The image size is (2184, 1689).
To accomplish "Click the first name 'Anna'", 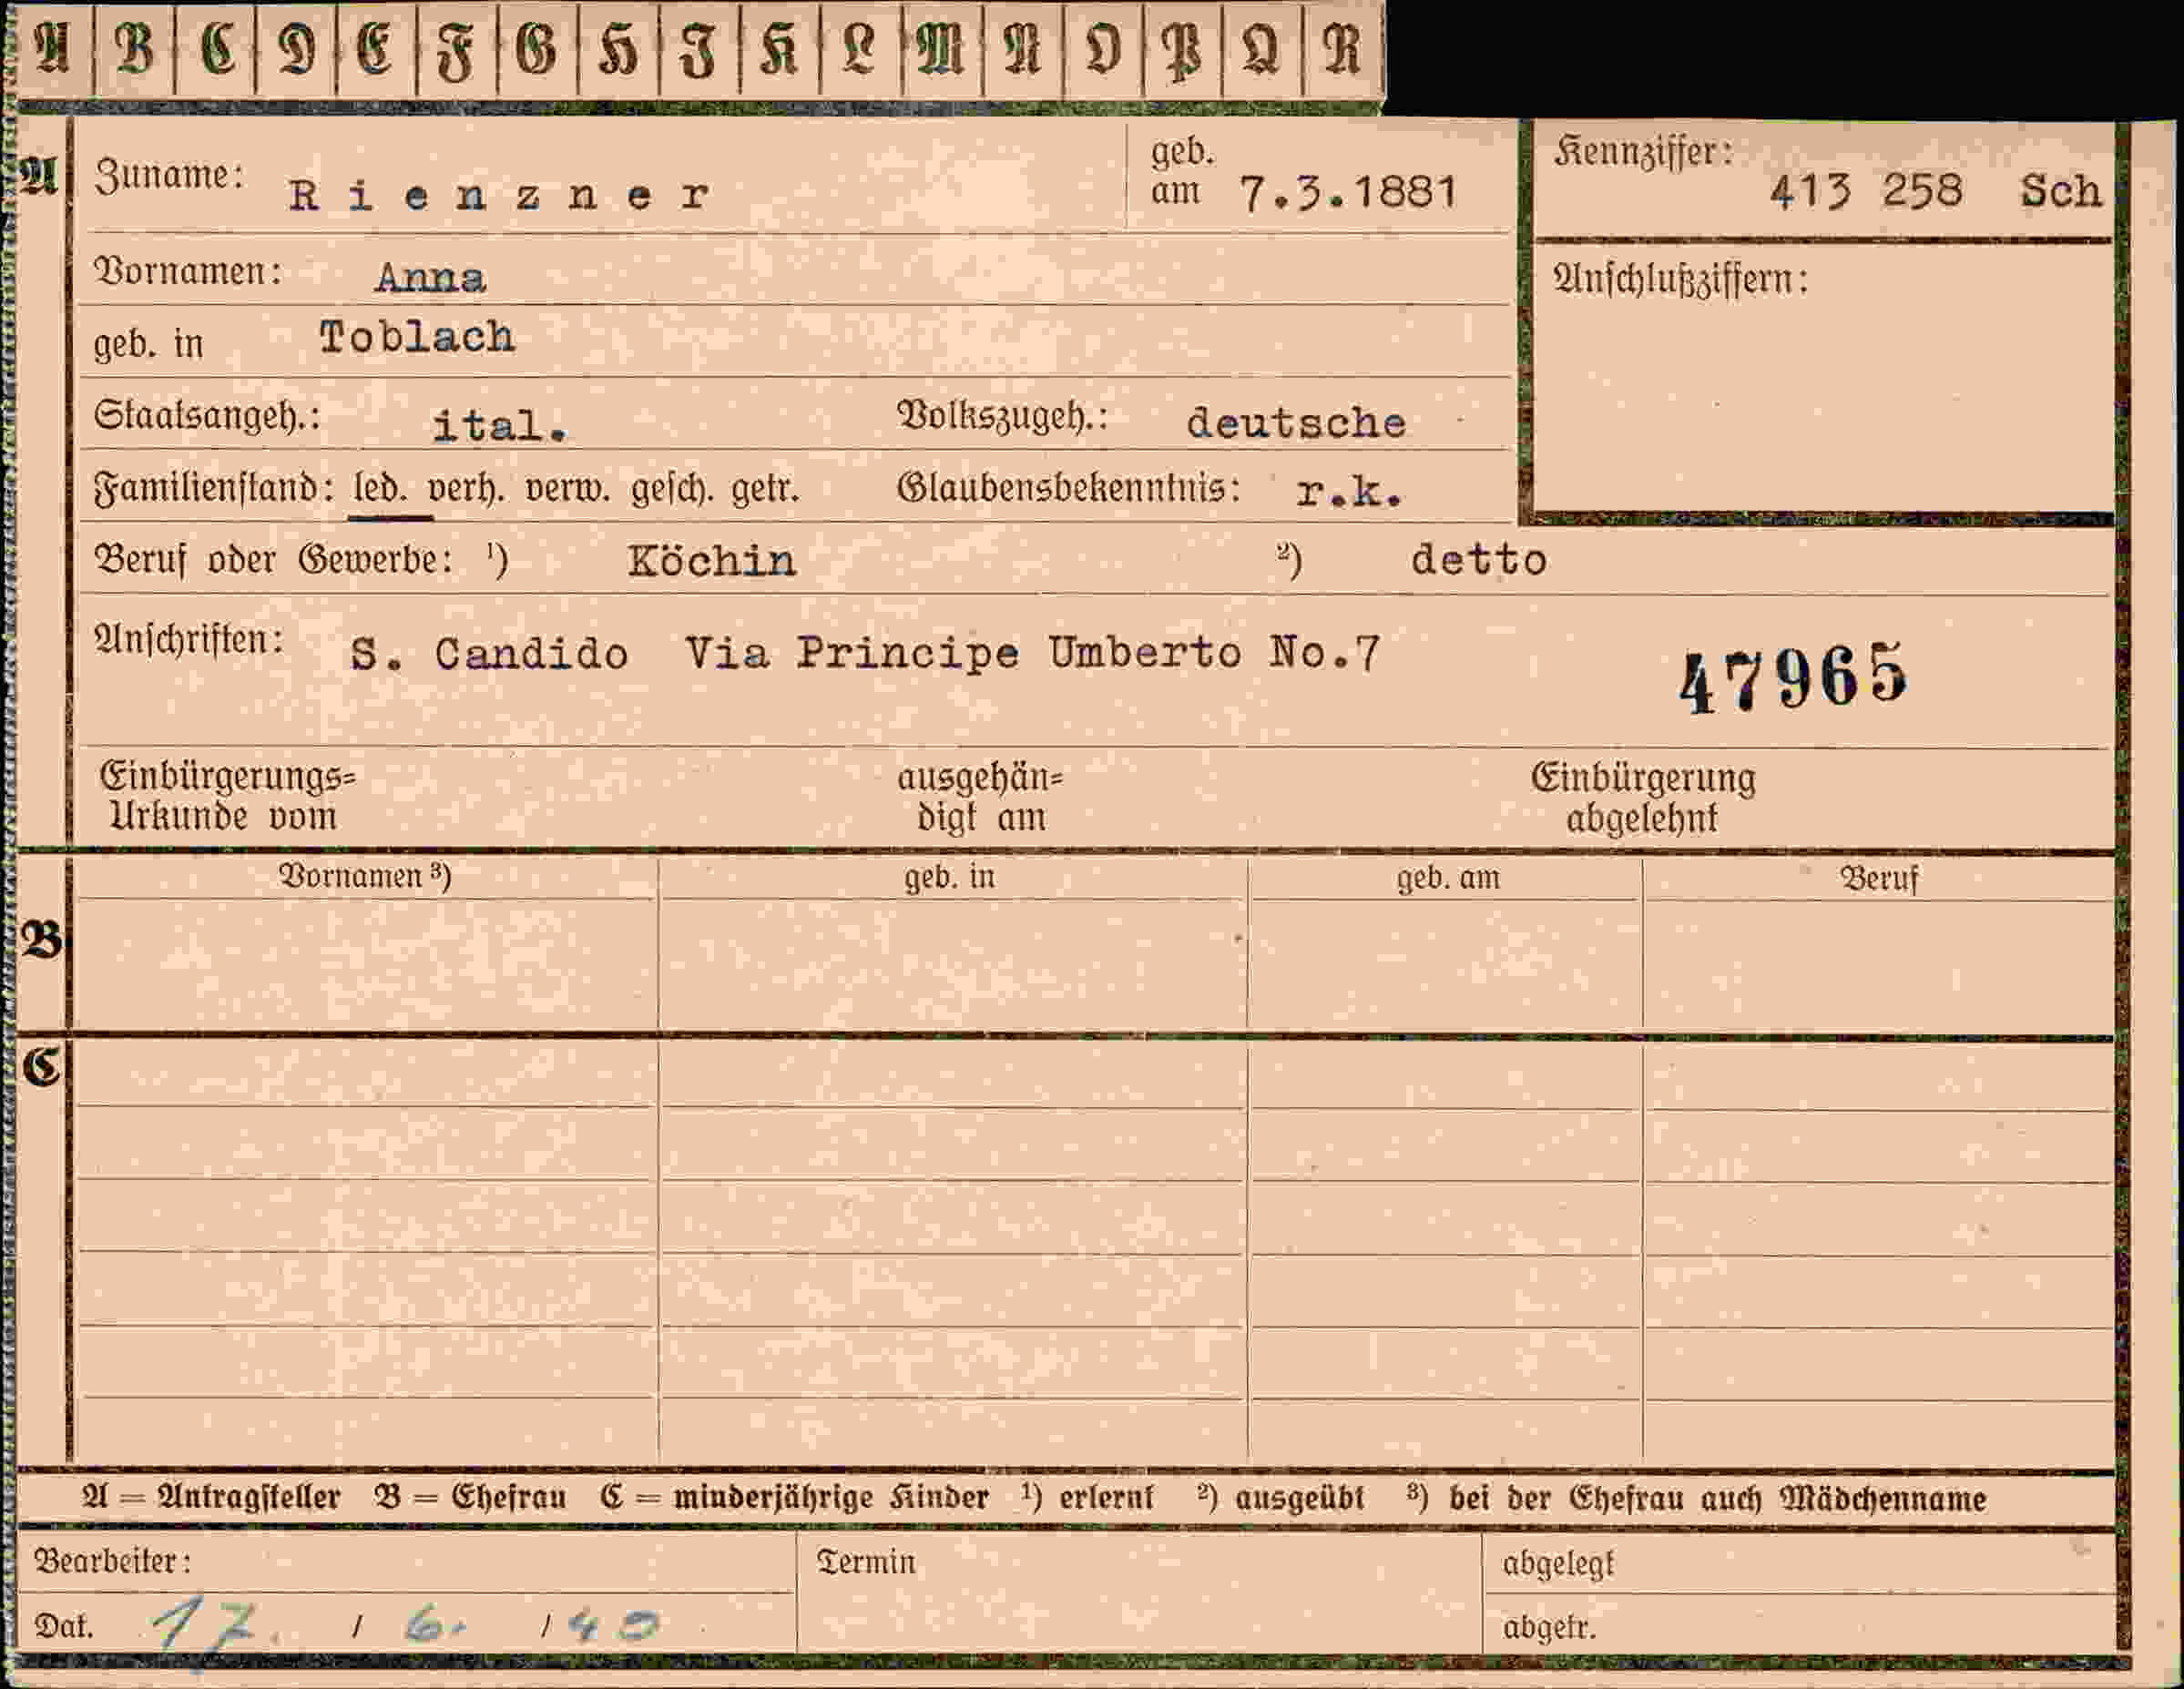I will tap(431, 277).
